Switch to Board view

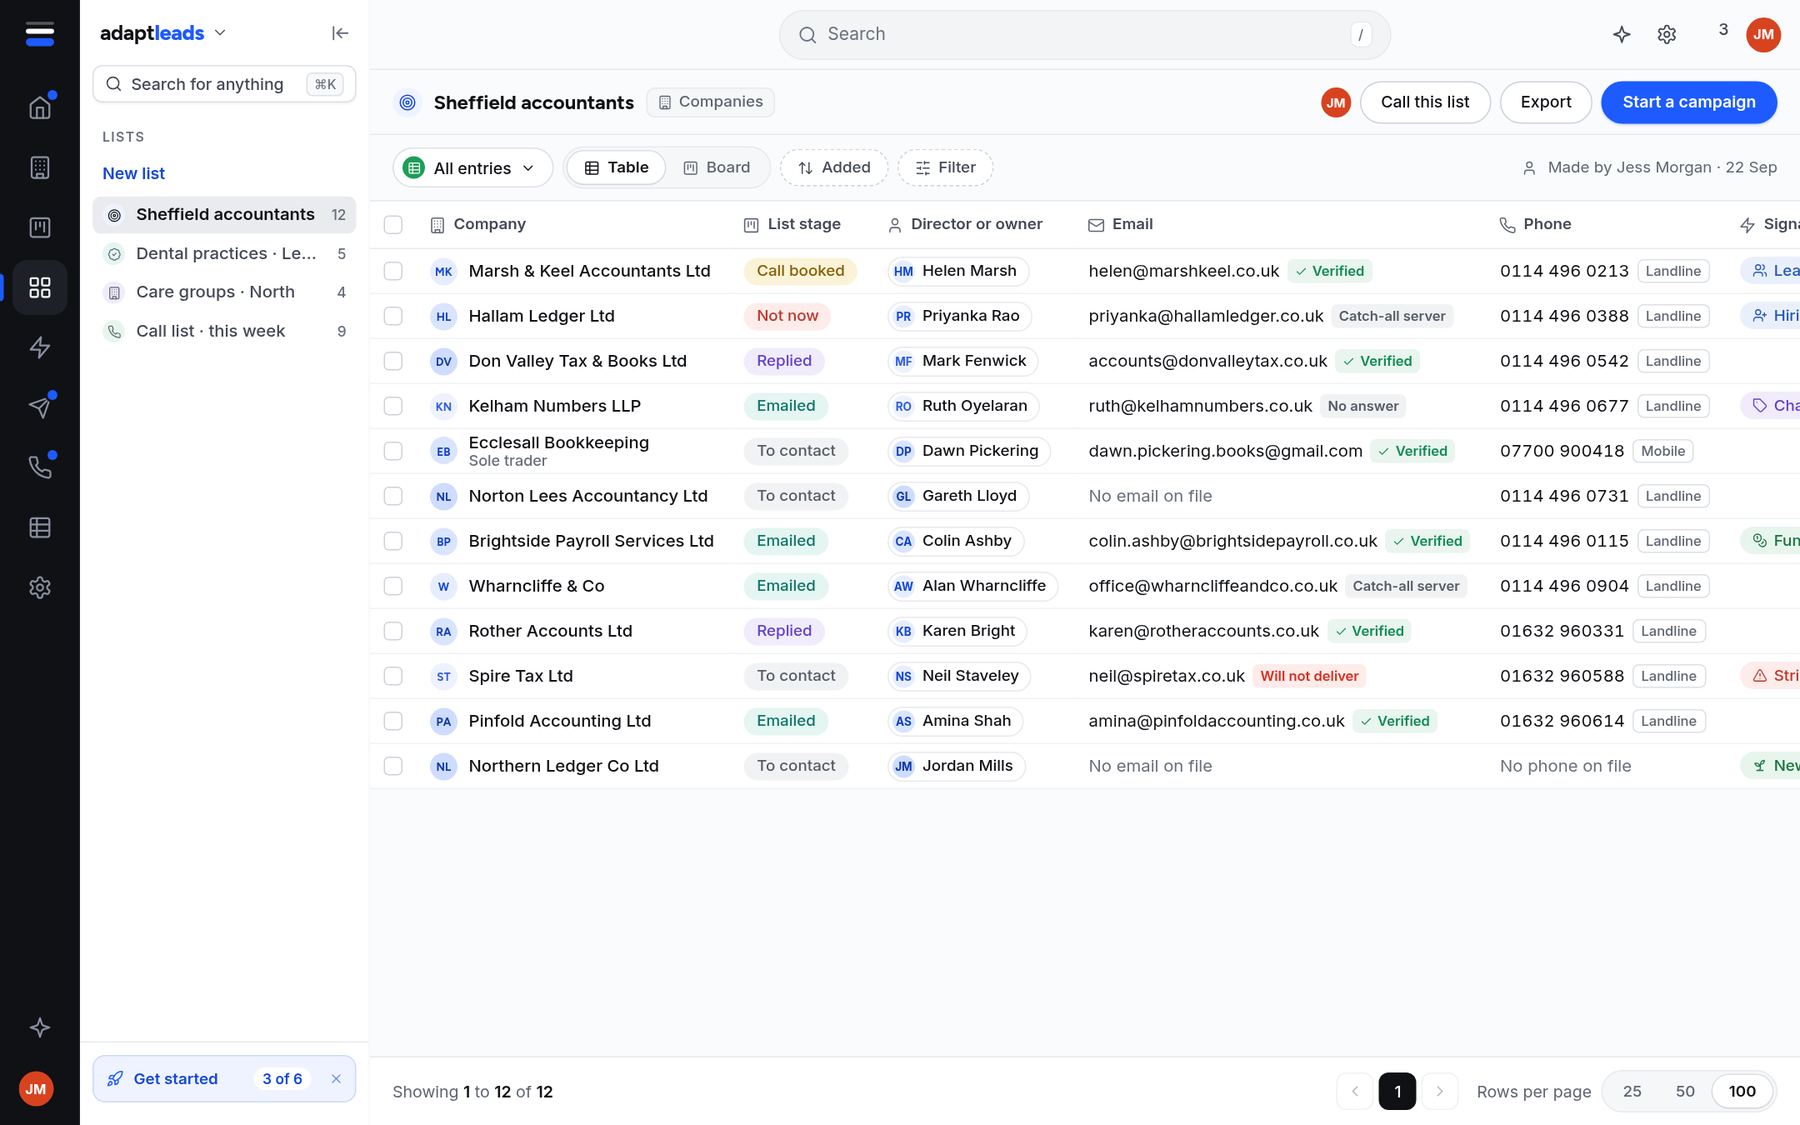point(716,168)
